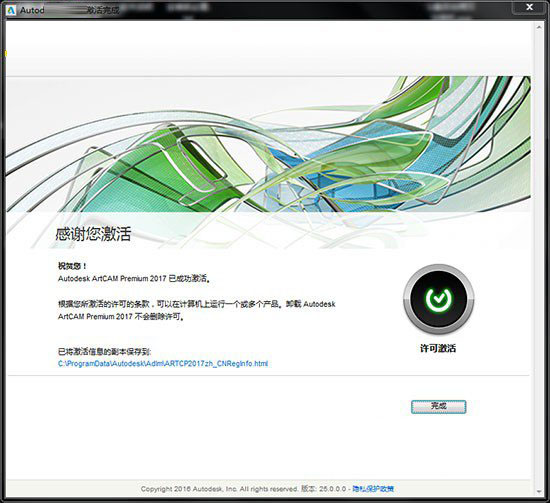This screenshot has height=503, width=550.
Task: Click the 激活完成 title bar text
Action: [x=103, y=10]
